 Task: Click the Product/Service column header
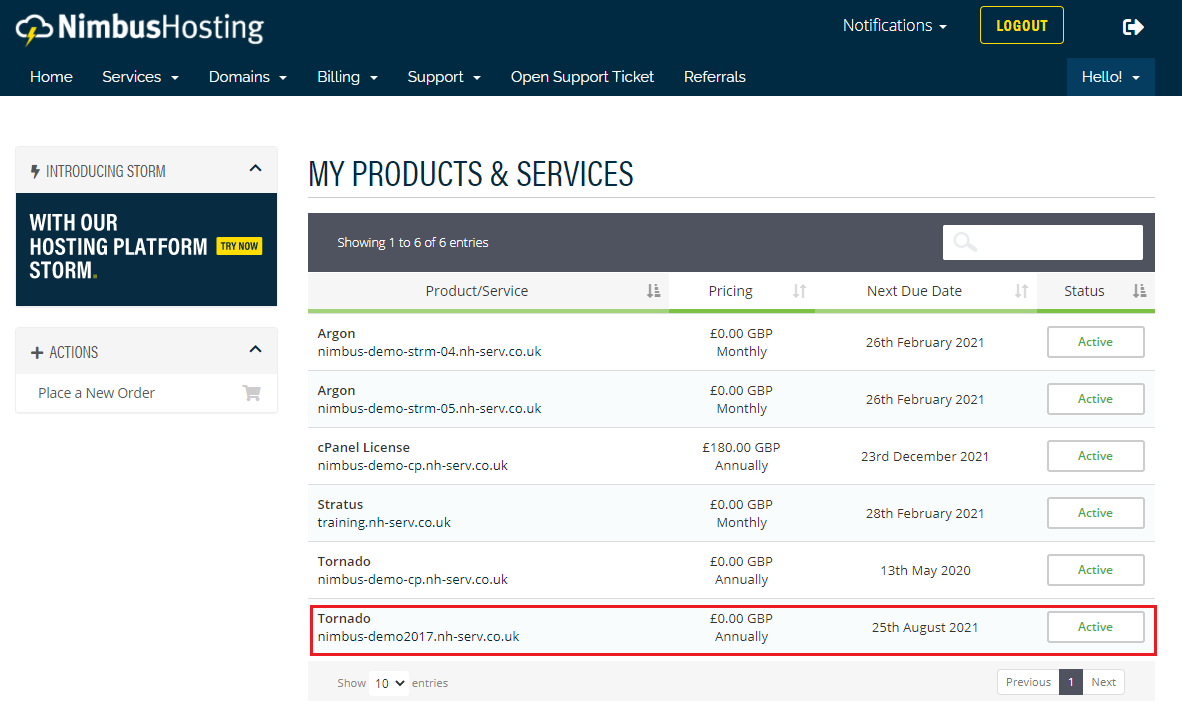[x=488, y=291]
